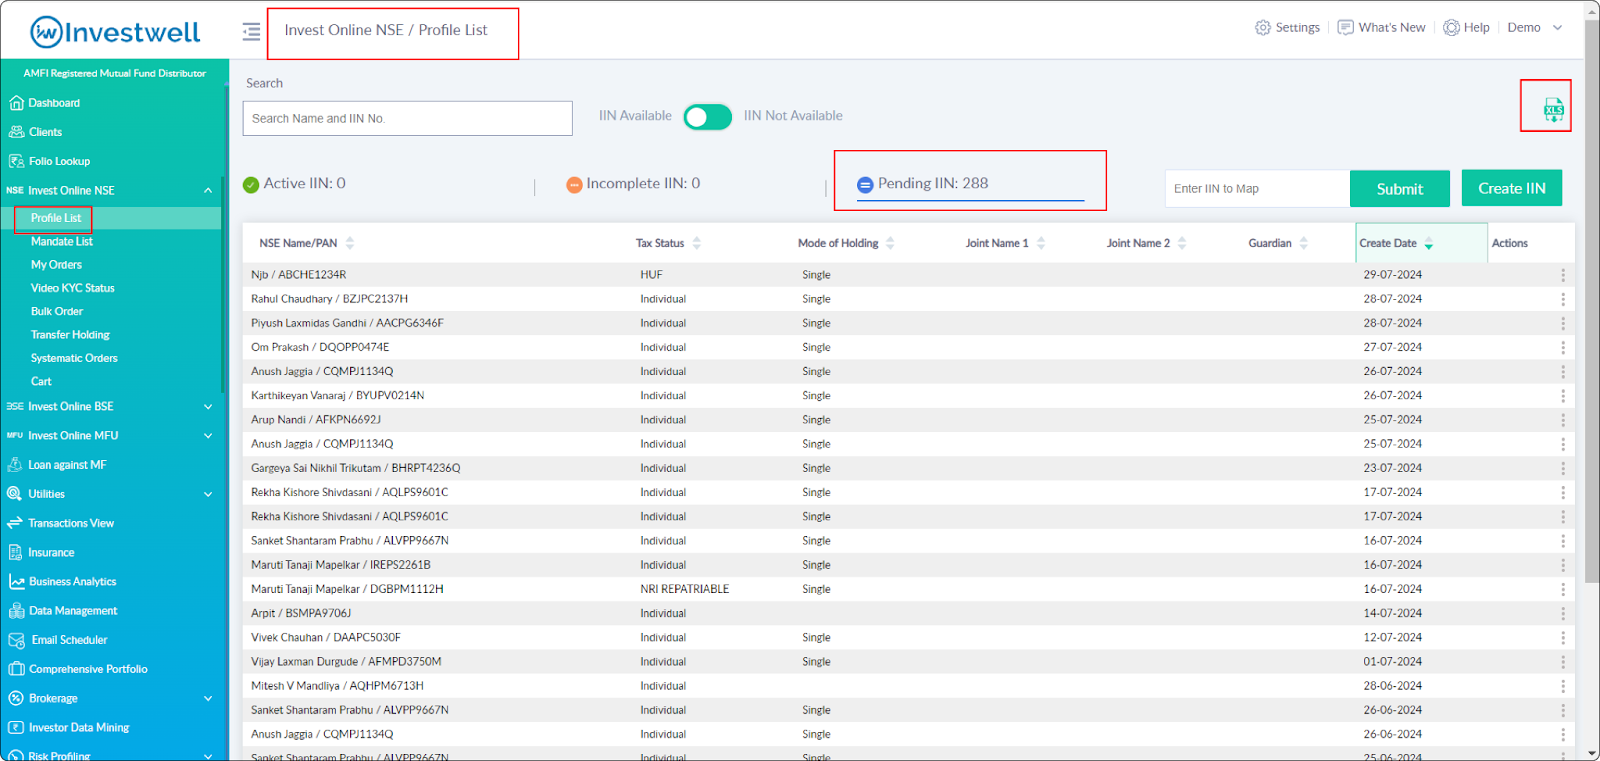The height and width of the screenshot is (761, 1600).
Task: Export profile list to XLS icon
Action: coord(1553,110)
